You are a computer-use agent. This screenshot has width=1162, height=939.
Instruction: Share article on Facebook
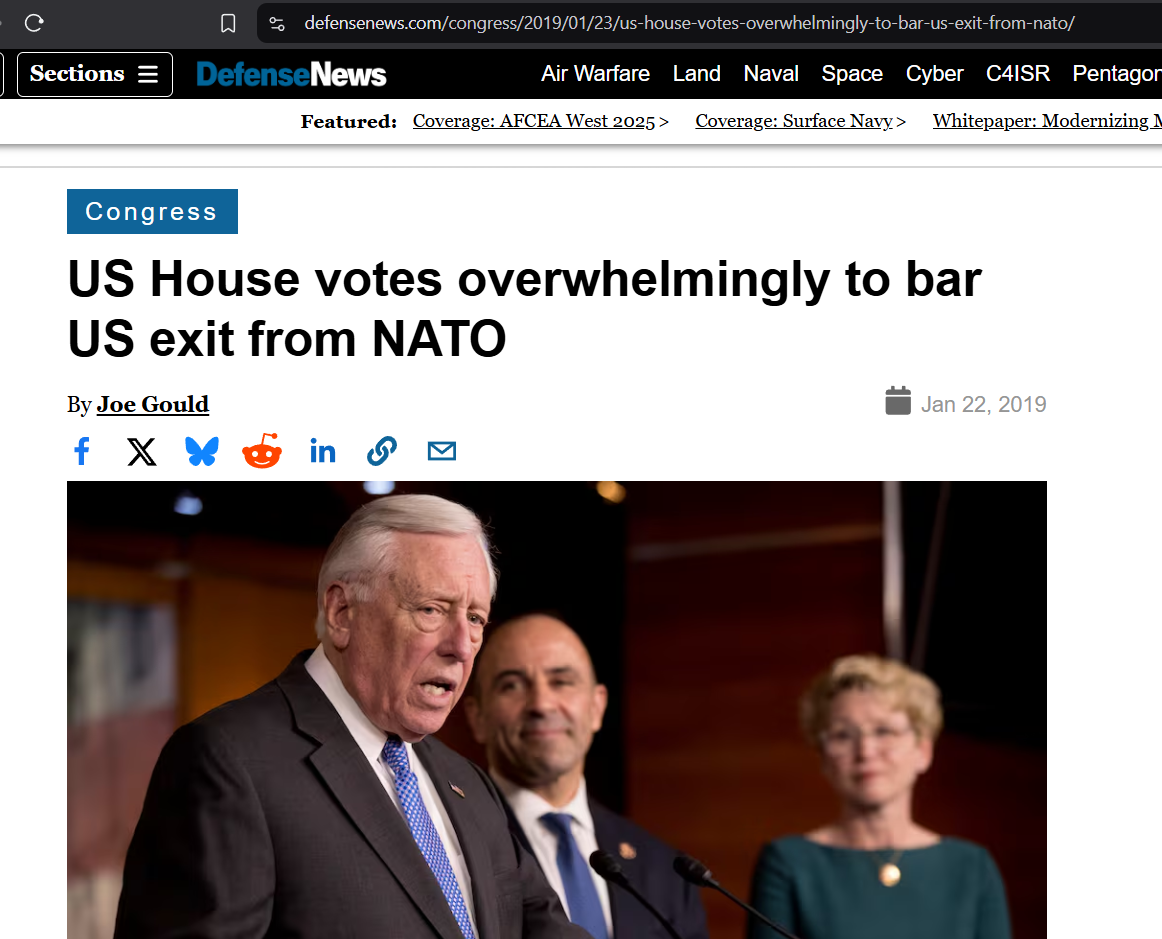[82, 451]
